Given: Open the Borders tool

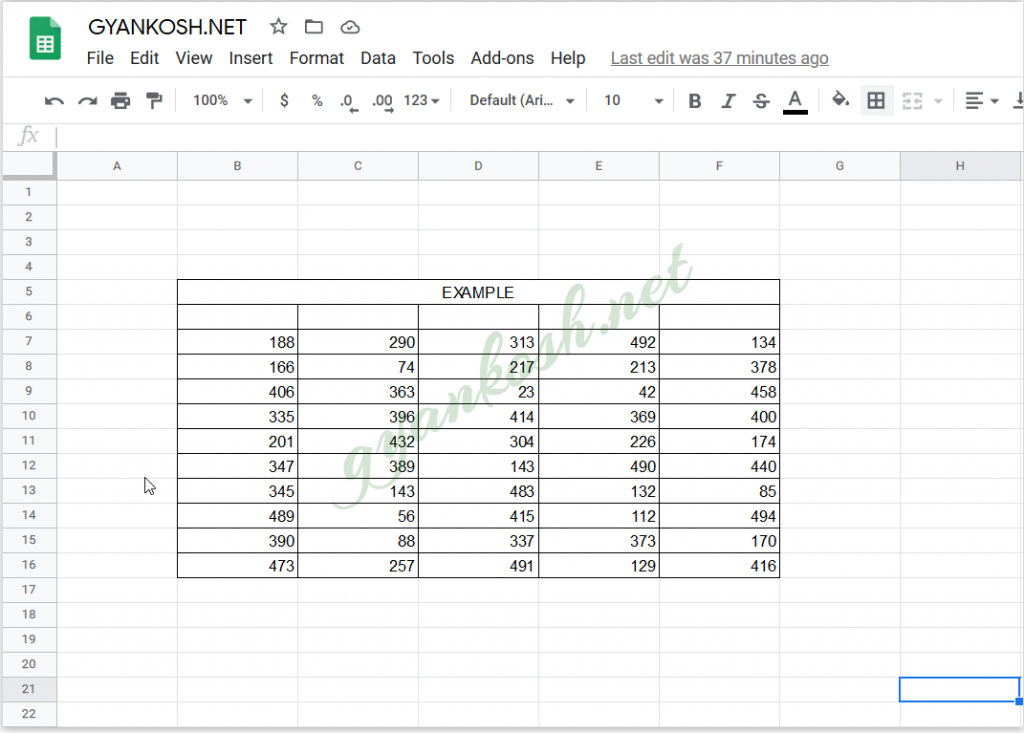Looking at the screenshot, I should click(x=877, y=100).
